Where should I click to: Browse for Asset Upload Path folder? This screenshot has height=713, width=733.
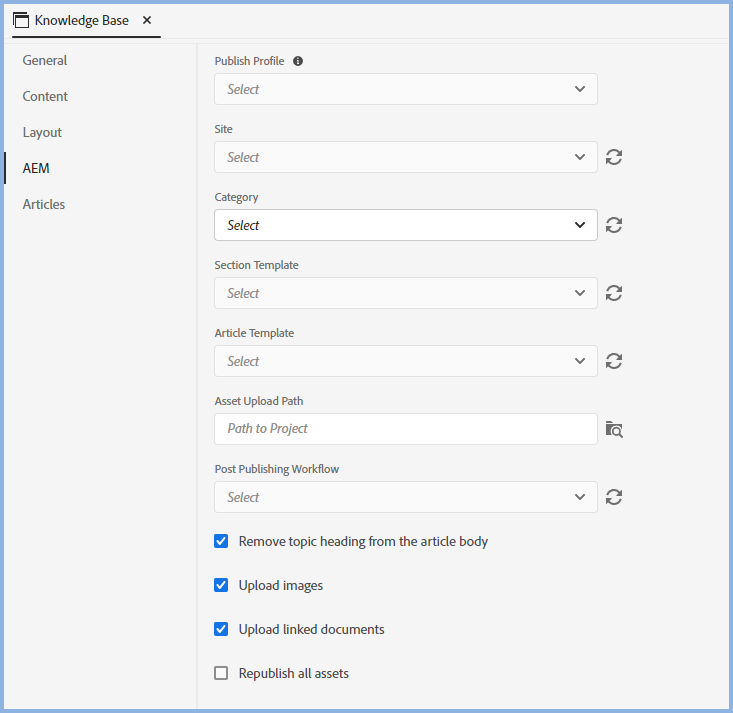pyautogui.click(x=614, y=429)
